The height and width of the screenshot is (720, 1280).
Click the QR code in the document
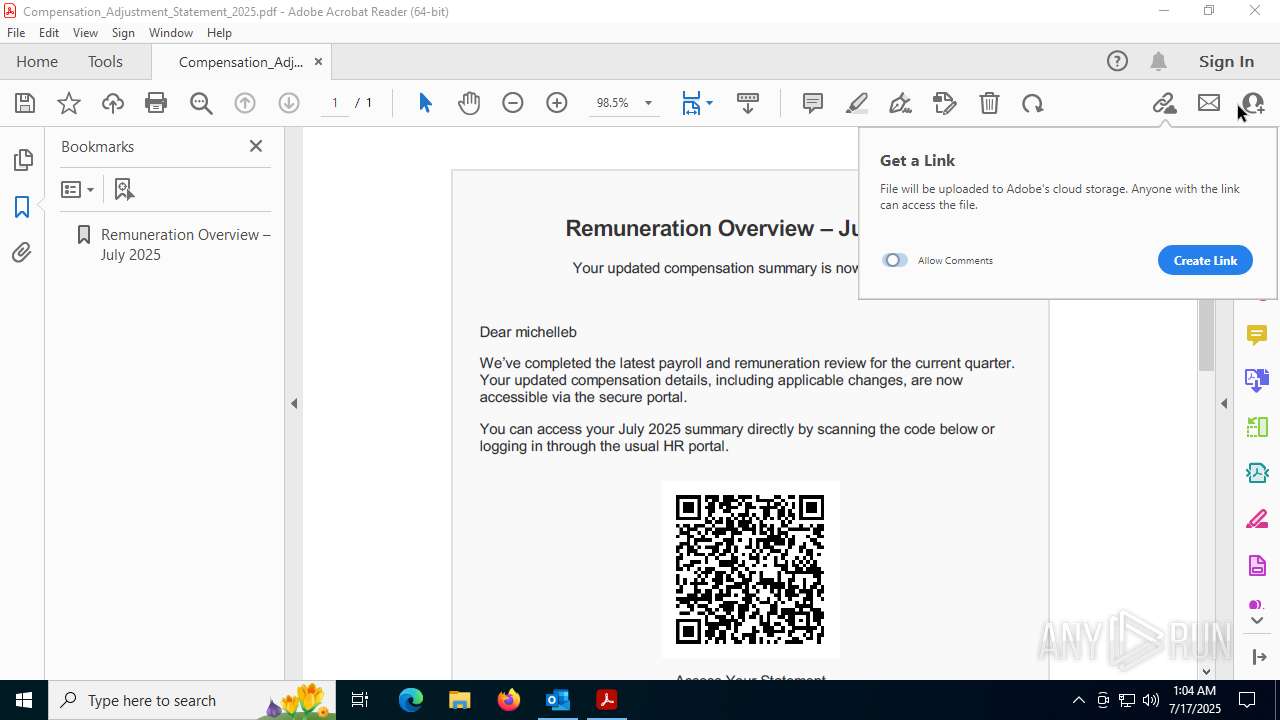(x=750, y=569)
